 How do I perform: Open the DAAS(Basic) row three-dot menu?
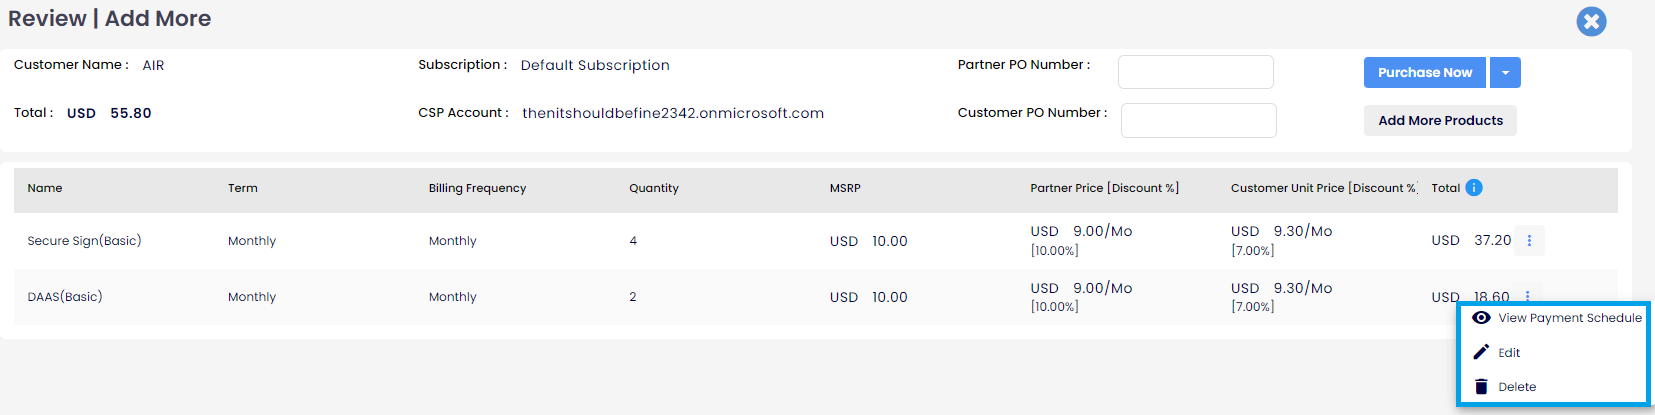(x=1528, y=296)
